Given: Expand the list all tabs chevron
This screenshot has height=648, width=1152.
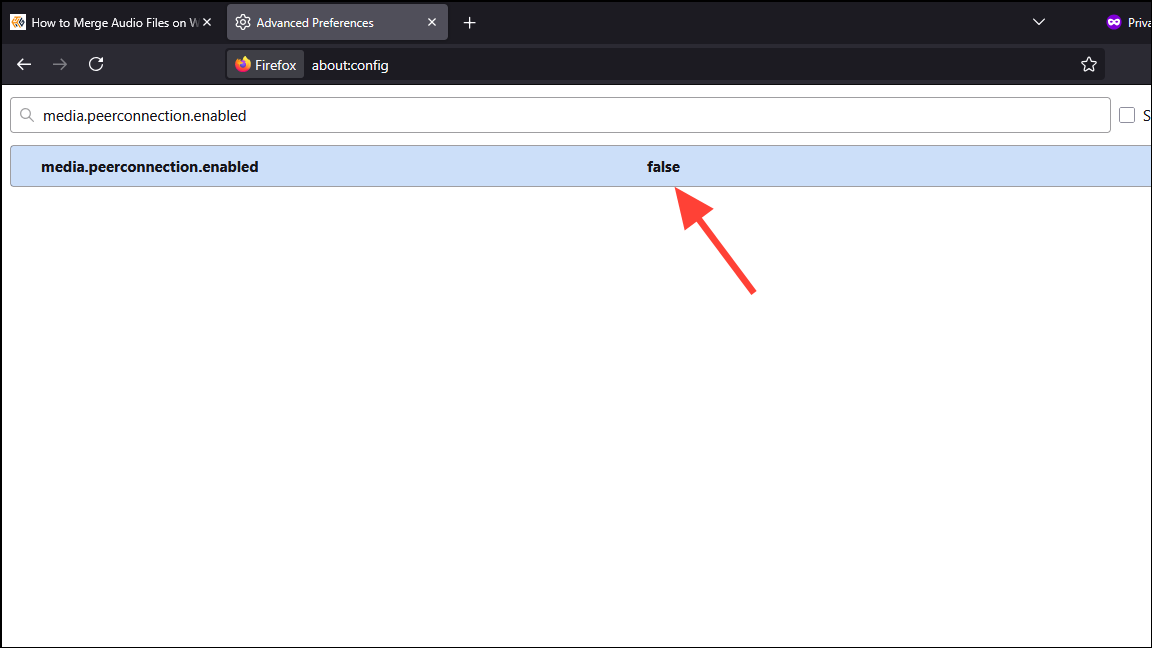Looking at the screenshot, I should pyautogui.click(x=1038, y=22).
